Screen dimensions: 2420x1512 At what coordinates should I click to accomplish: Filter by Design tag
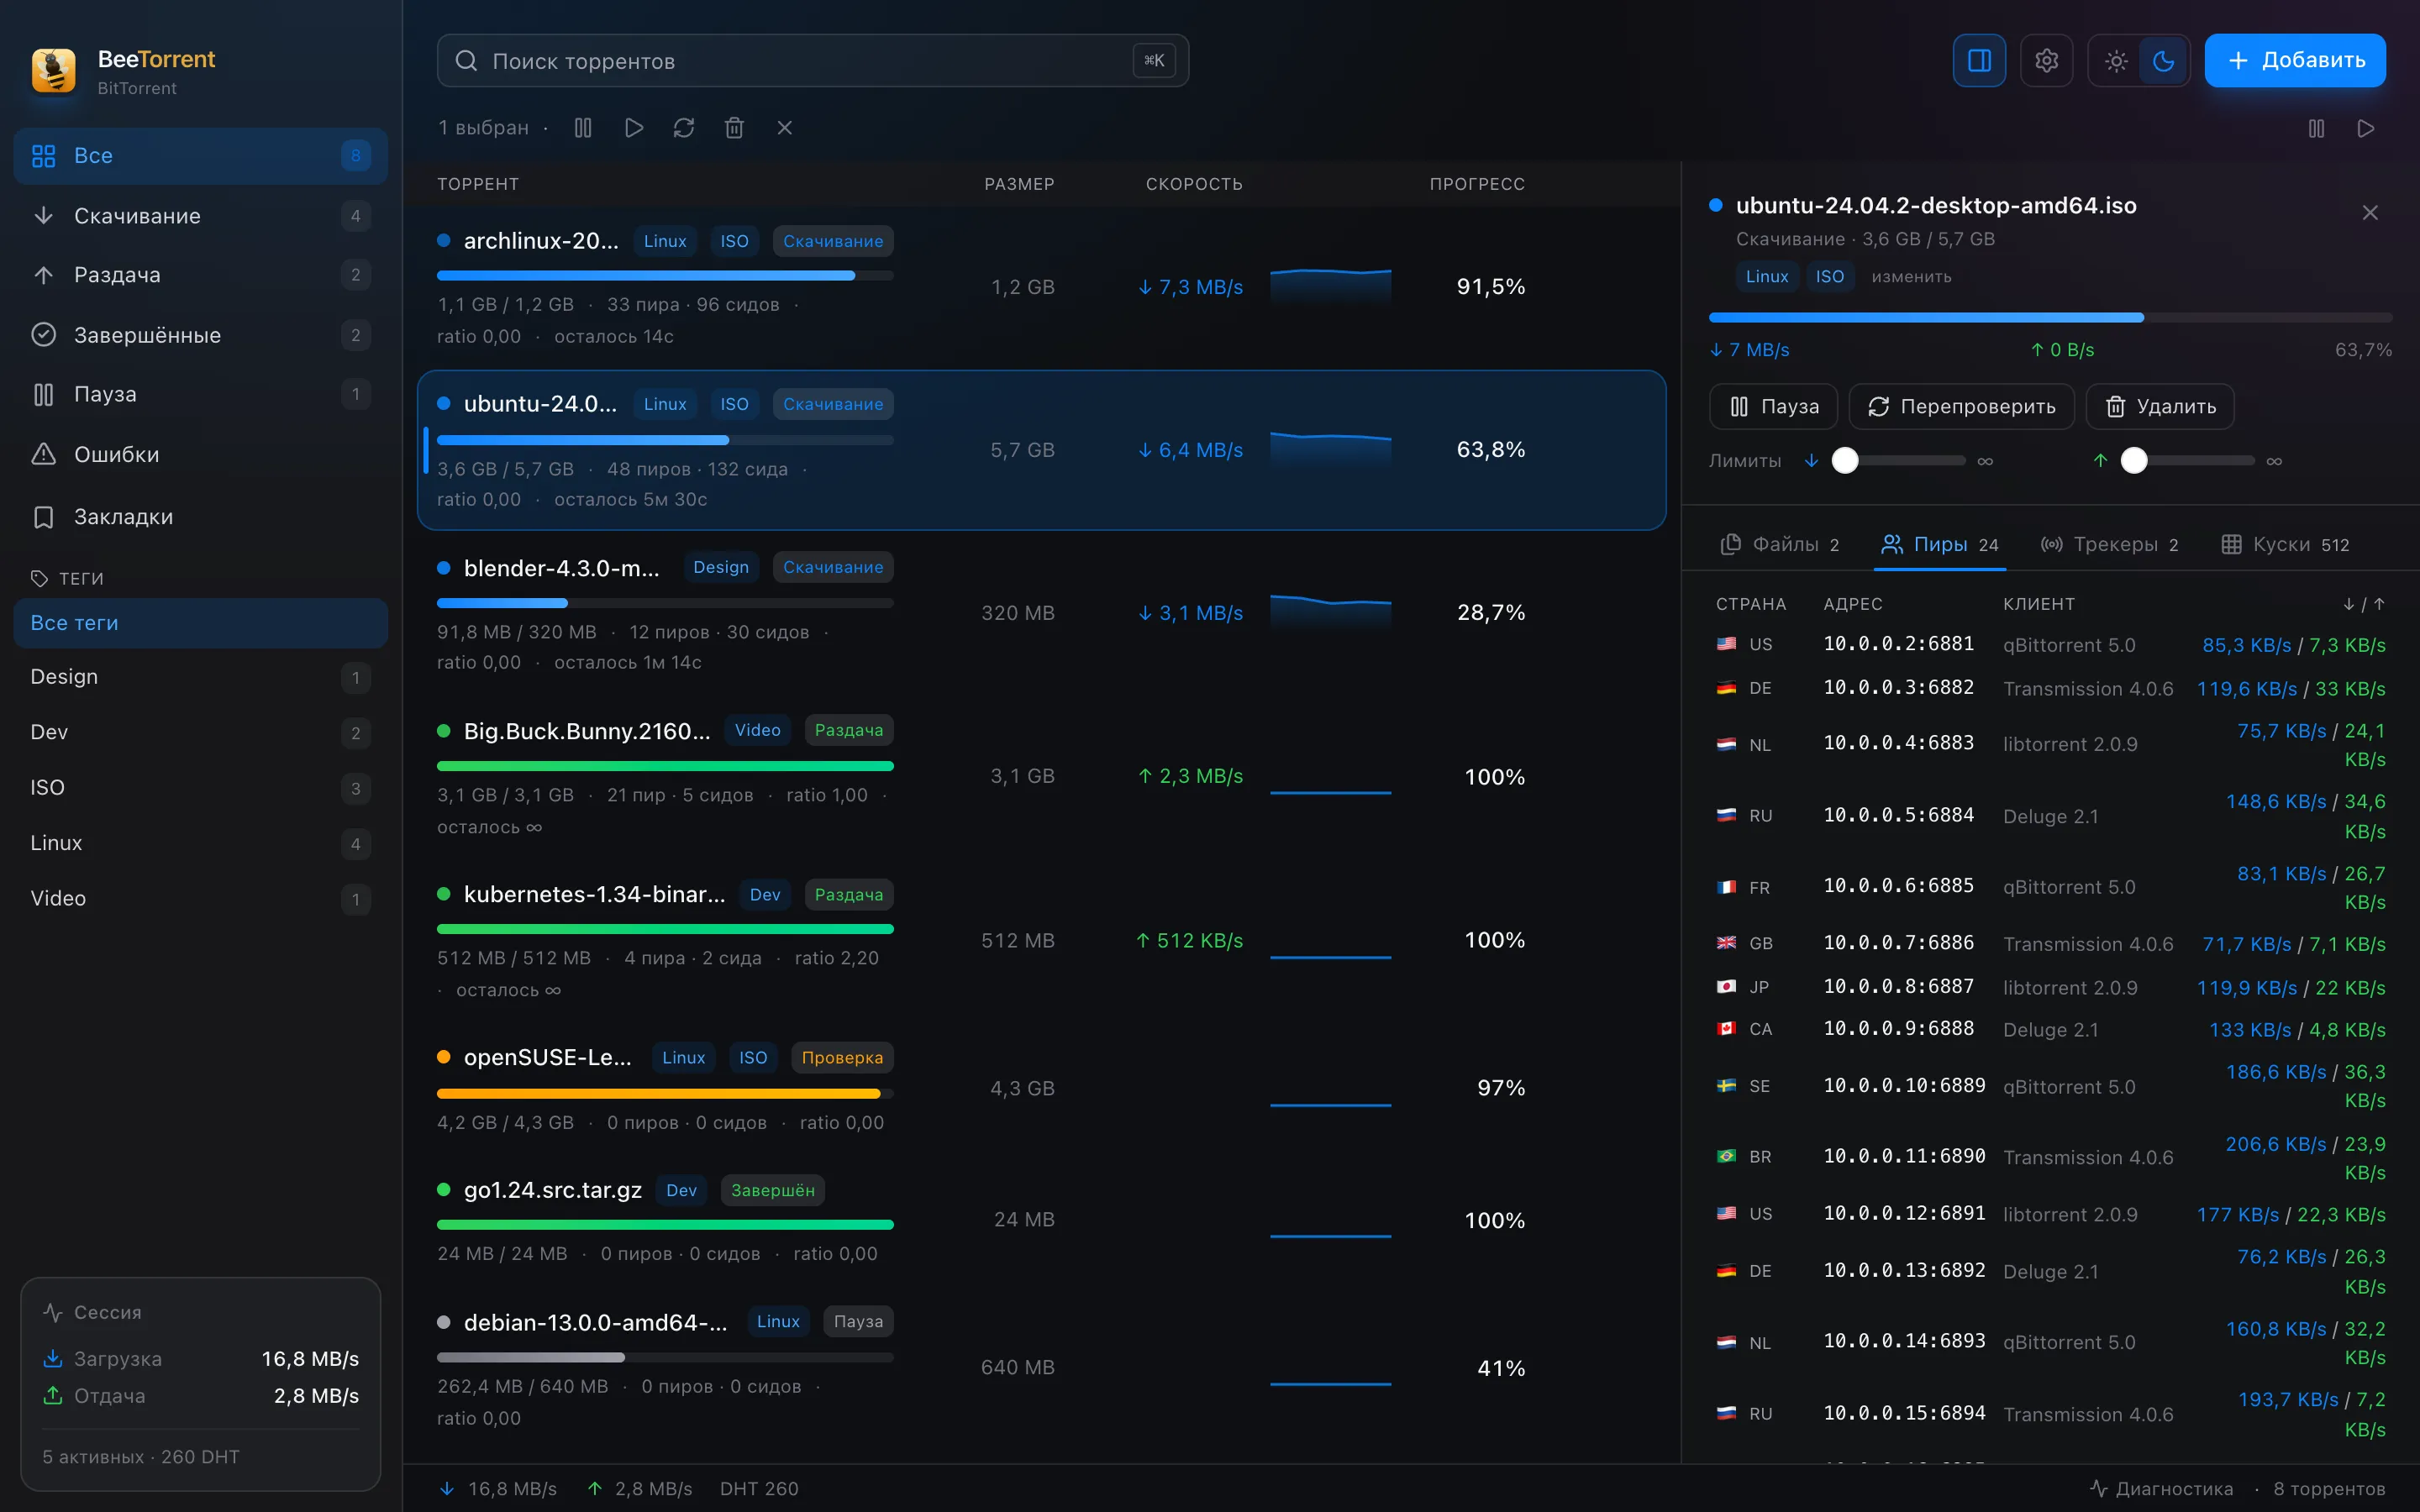coord(200,677)
